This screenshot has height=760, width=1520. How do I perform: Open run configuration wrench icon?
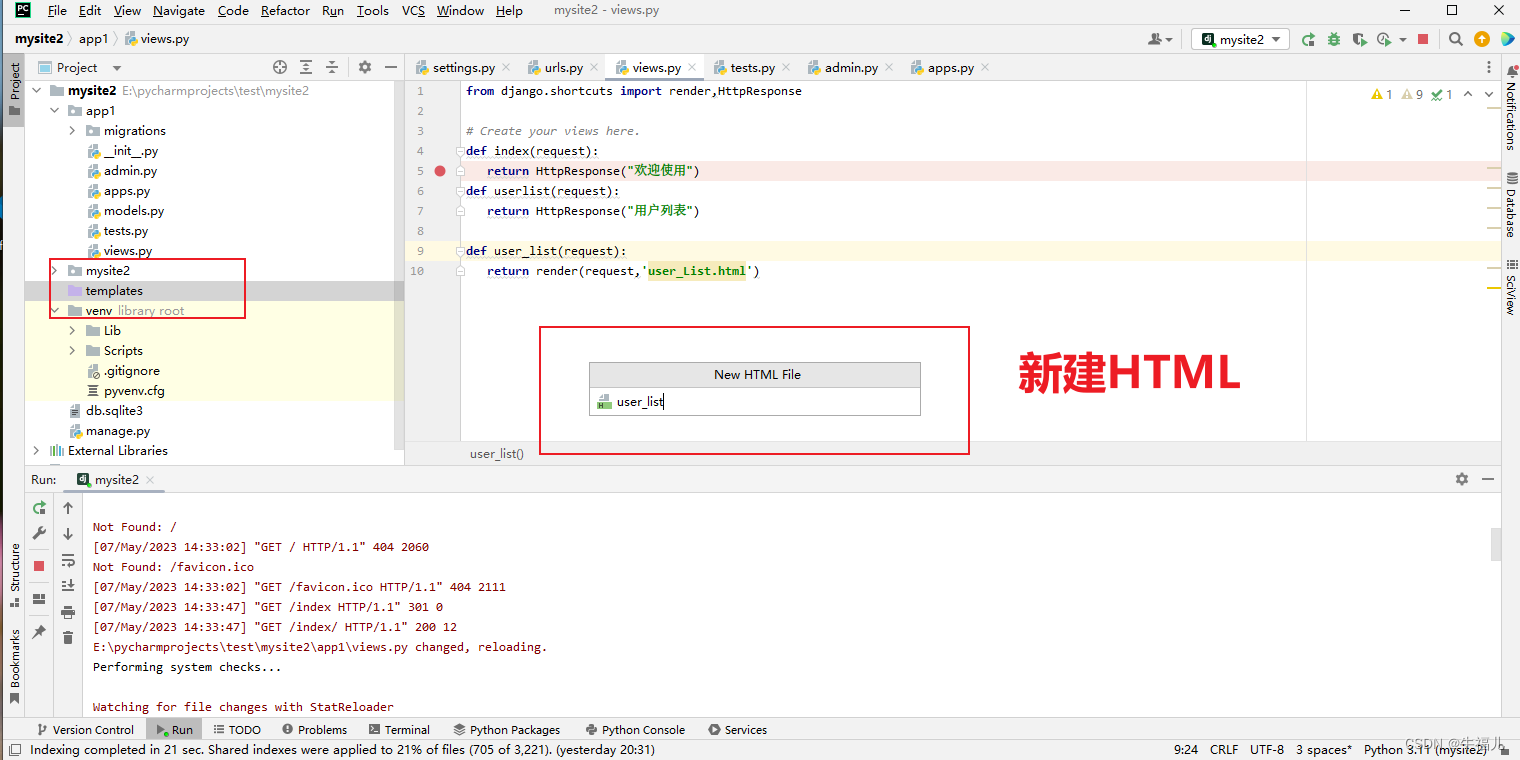(39, 534)
